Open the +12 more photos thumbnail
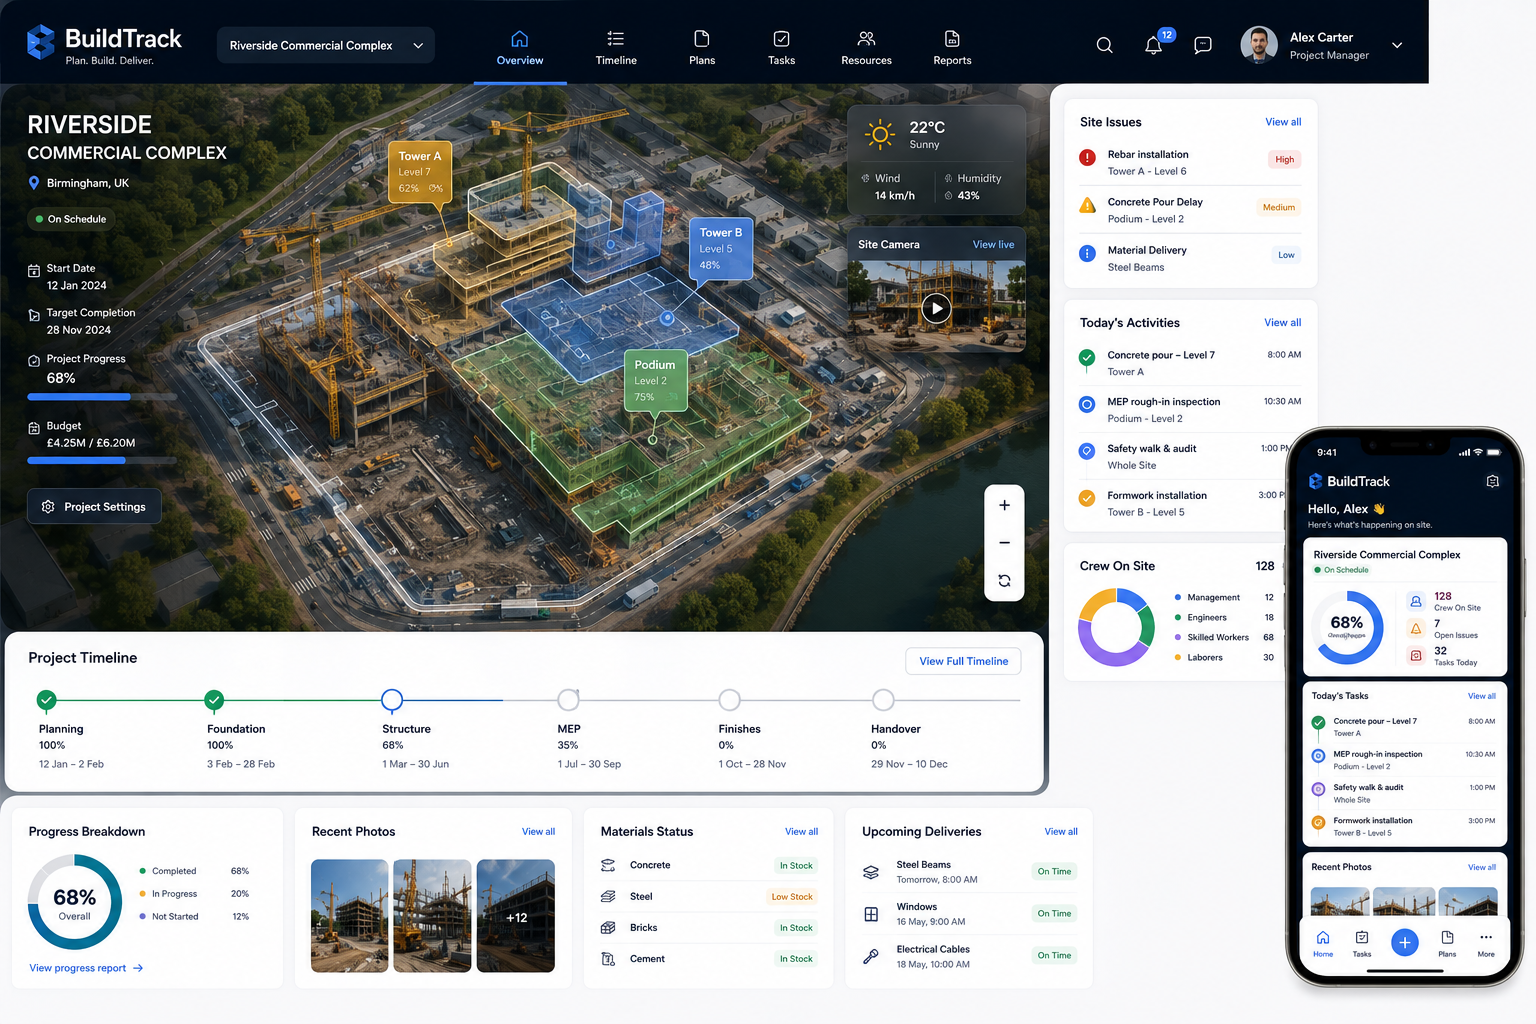Viewport: 1536px width, 1024px height. click(516, 916)
